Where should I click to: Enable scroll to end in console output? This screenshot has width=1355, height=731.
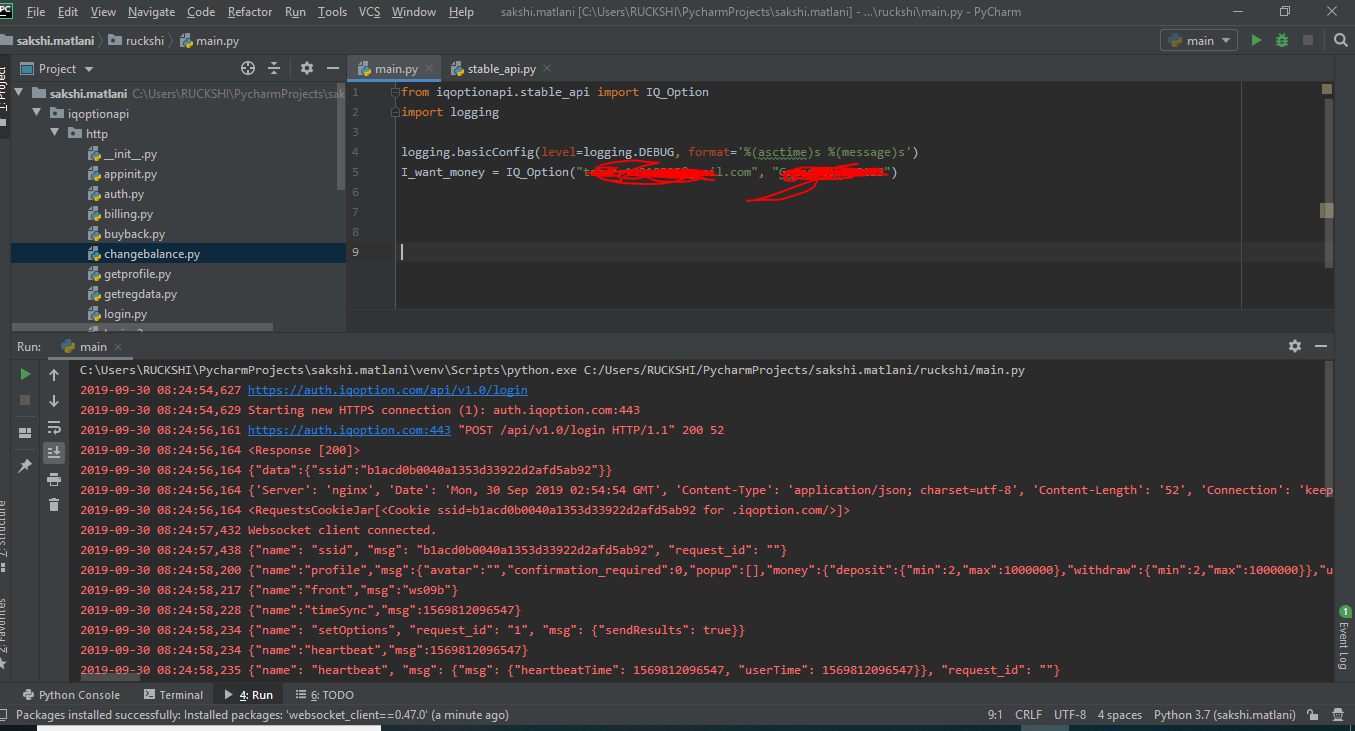(54, 452)
